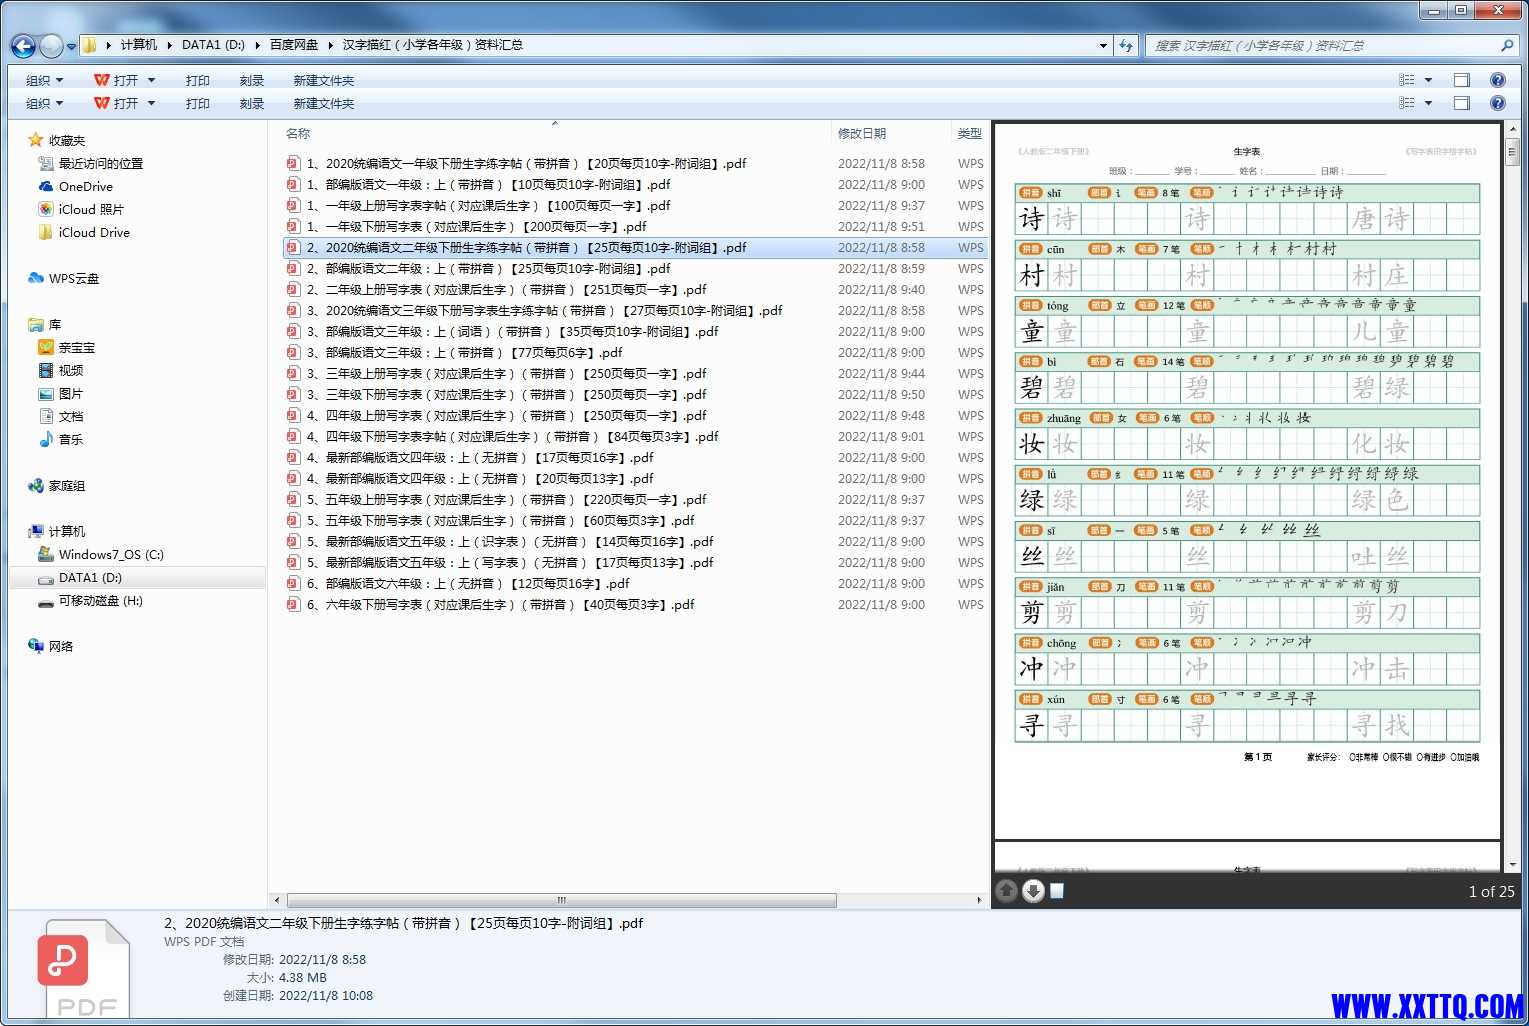Open the 图片 library
1529x1026 pixels.
coord(71,393)
